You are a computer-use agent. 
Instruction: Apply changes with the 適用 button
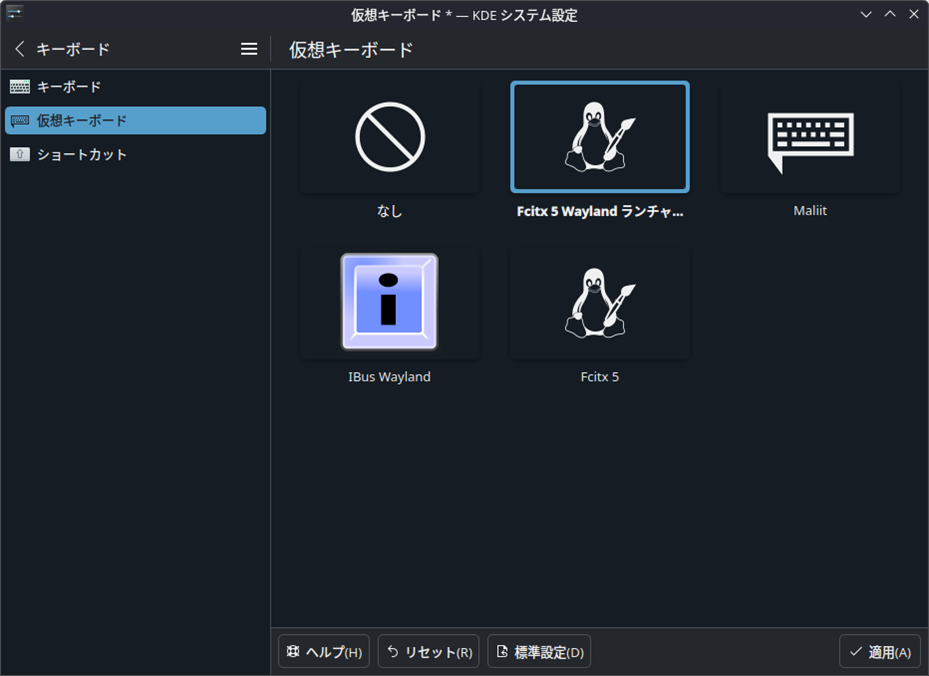click(x=879, y=651)
